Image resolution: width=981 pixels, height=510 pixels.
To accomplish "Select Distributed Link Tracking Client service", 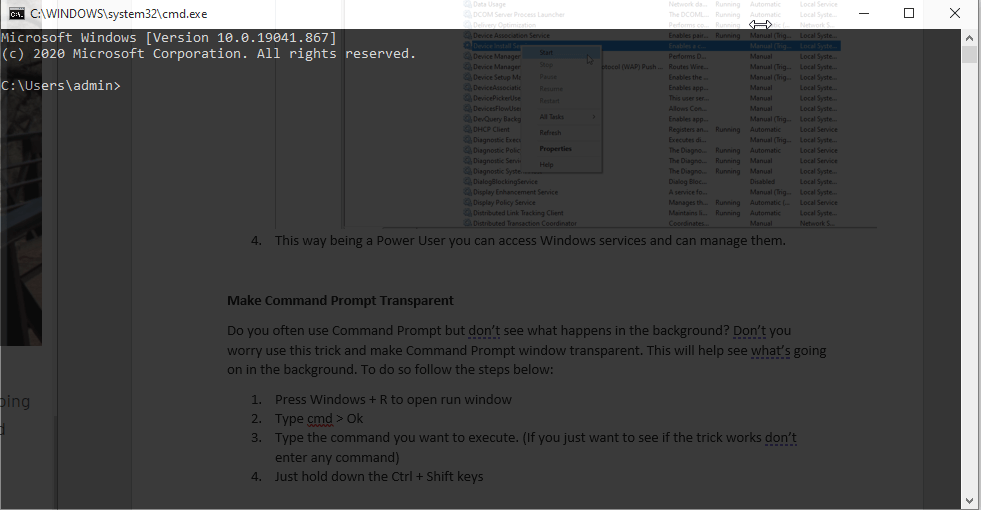I will point(520,213).
